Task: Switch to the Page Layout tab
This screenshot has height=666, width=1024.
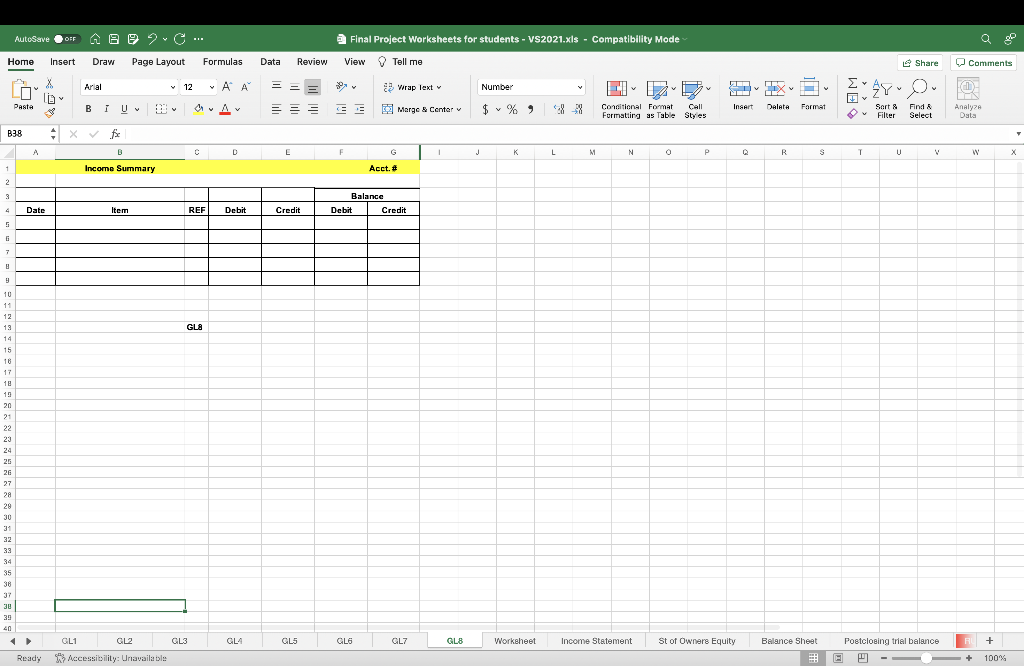Action: pos(158,62)
